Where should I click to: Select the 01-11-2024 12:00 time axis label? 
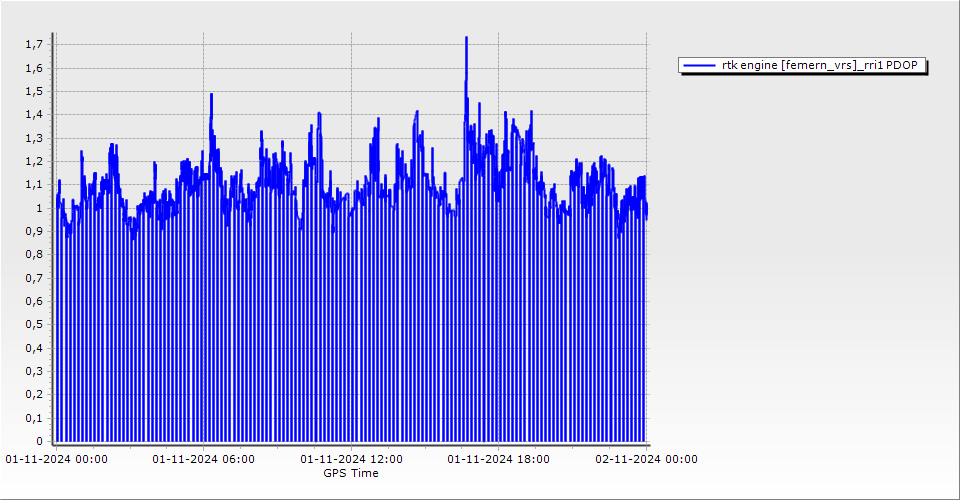pos(351,459)
